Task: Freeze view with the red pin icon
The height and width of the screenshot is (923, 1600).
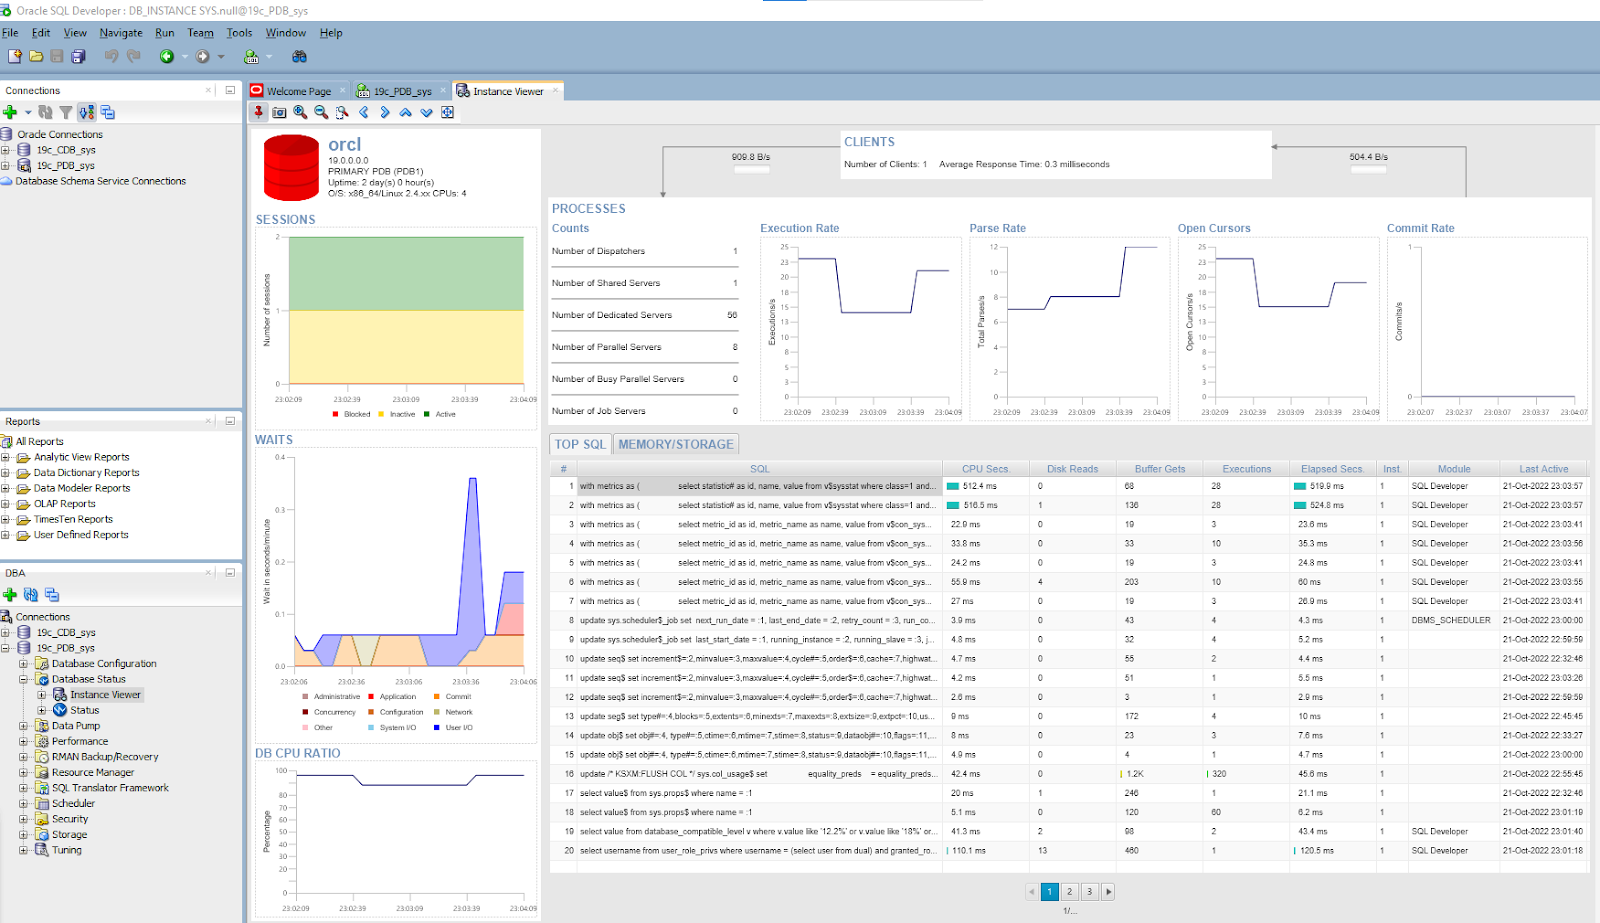Action: tap(258, 112)
